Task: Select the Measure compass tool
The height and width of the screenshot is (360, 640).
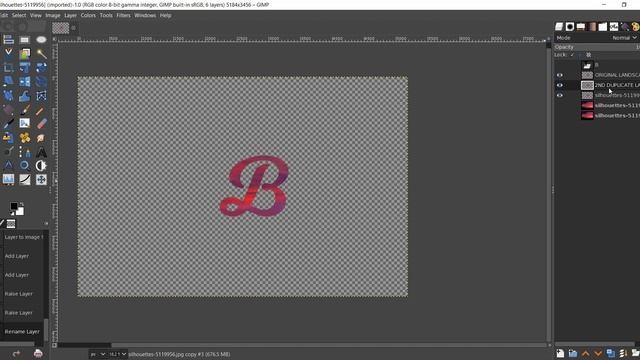Action: tap(8, 166)
